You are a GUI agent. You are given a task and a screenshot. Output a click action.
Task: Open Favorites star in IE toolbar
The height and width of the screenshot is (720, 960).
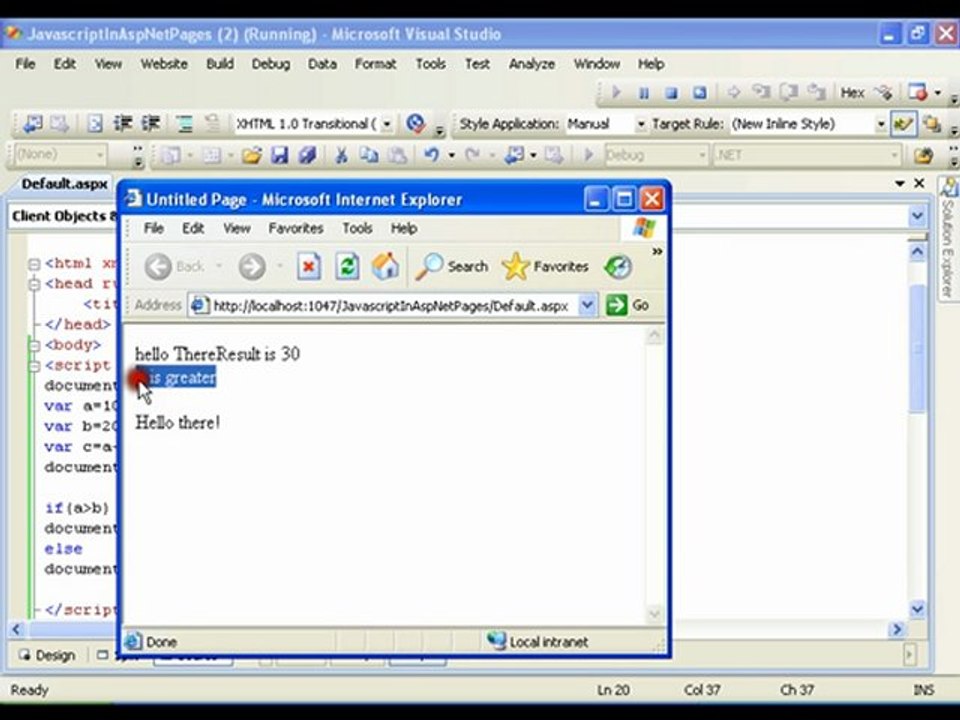(x=545, y=266)
